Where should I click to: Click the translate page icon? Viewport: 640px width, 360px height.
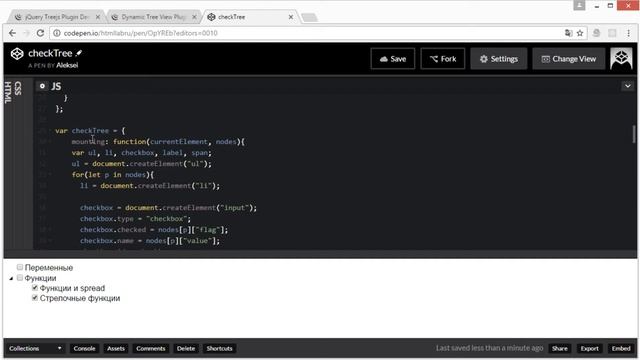[x=568, y=33]
